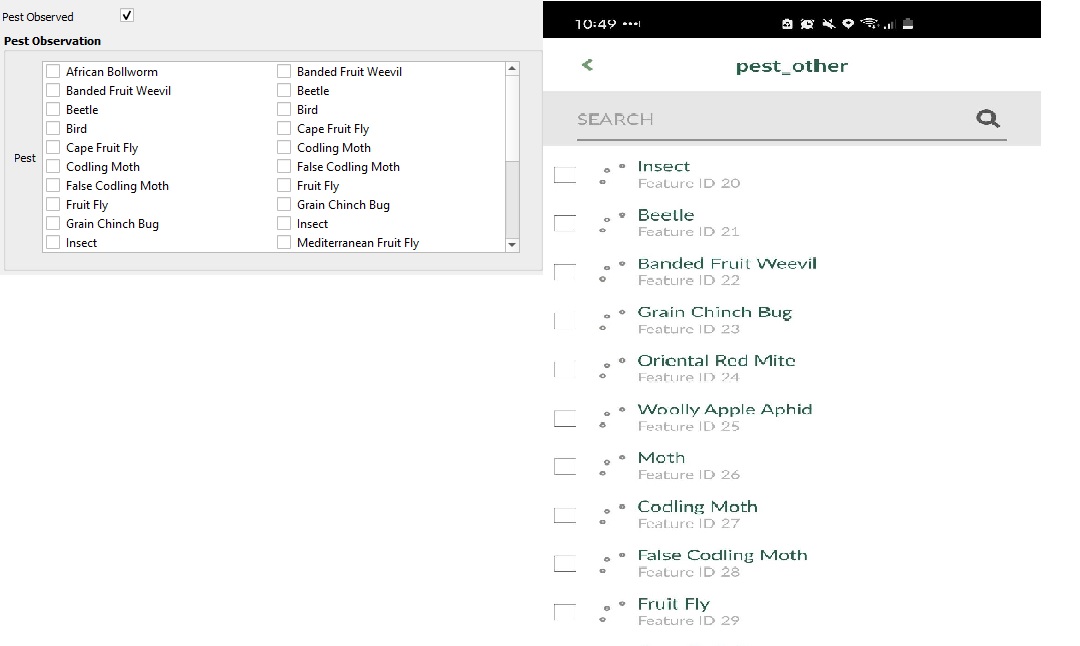Check Banded Fruit Weevil in left column
Image resolution: width=1080 pixels, height=646 pixels.
pos(52,90)
